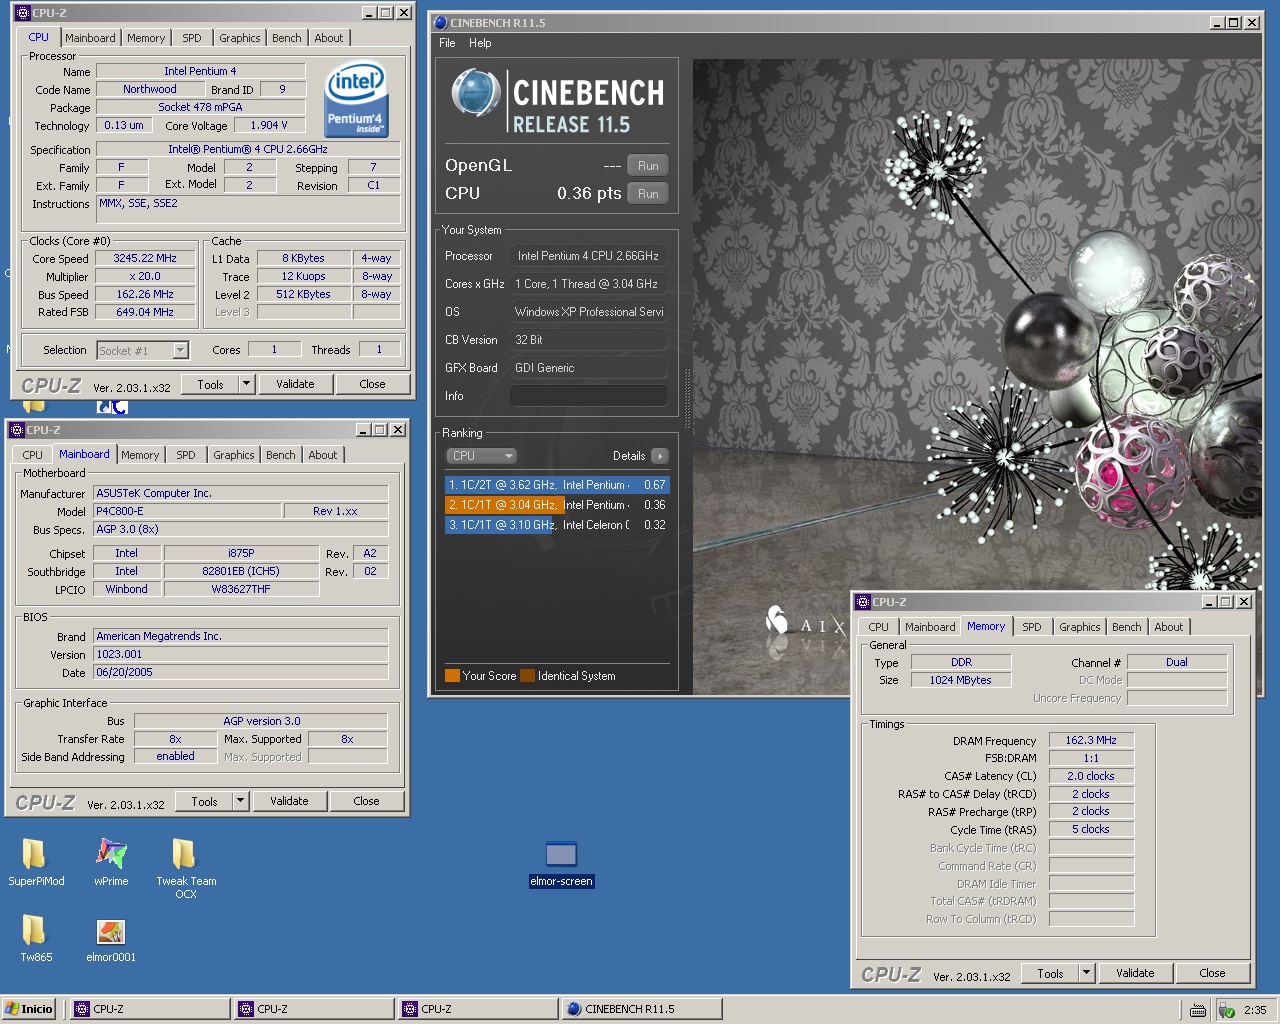
Task: Switch to Mainboard tab in top CPU-Z window
Action: [x=90, y=38]
